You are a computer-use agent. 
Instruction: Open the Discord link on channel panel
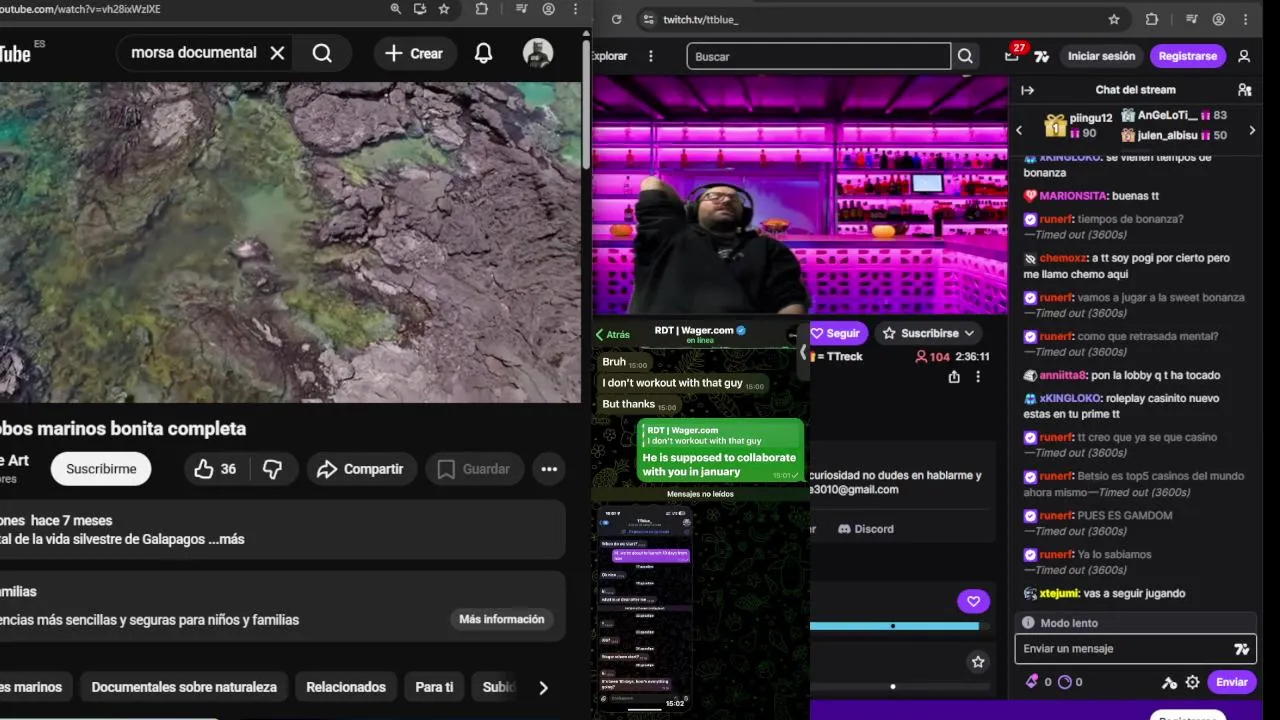pyautogui.click(x=866, y=529)
